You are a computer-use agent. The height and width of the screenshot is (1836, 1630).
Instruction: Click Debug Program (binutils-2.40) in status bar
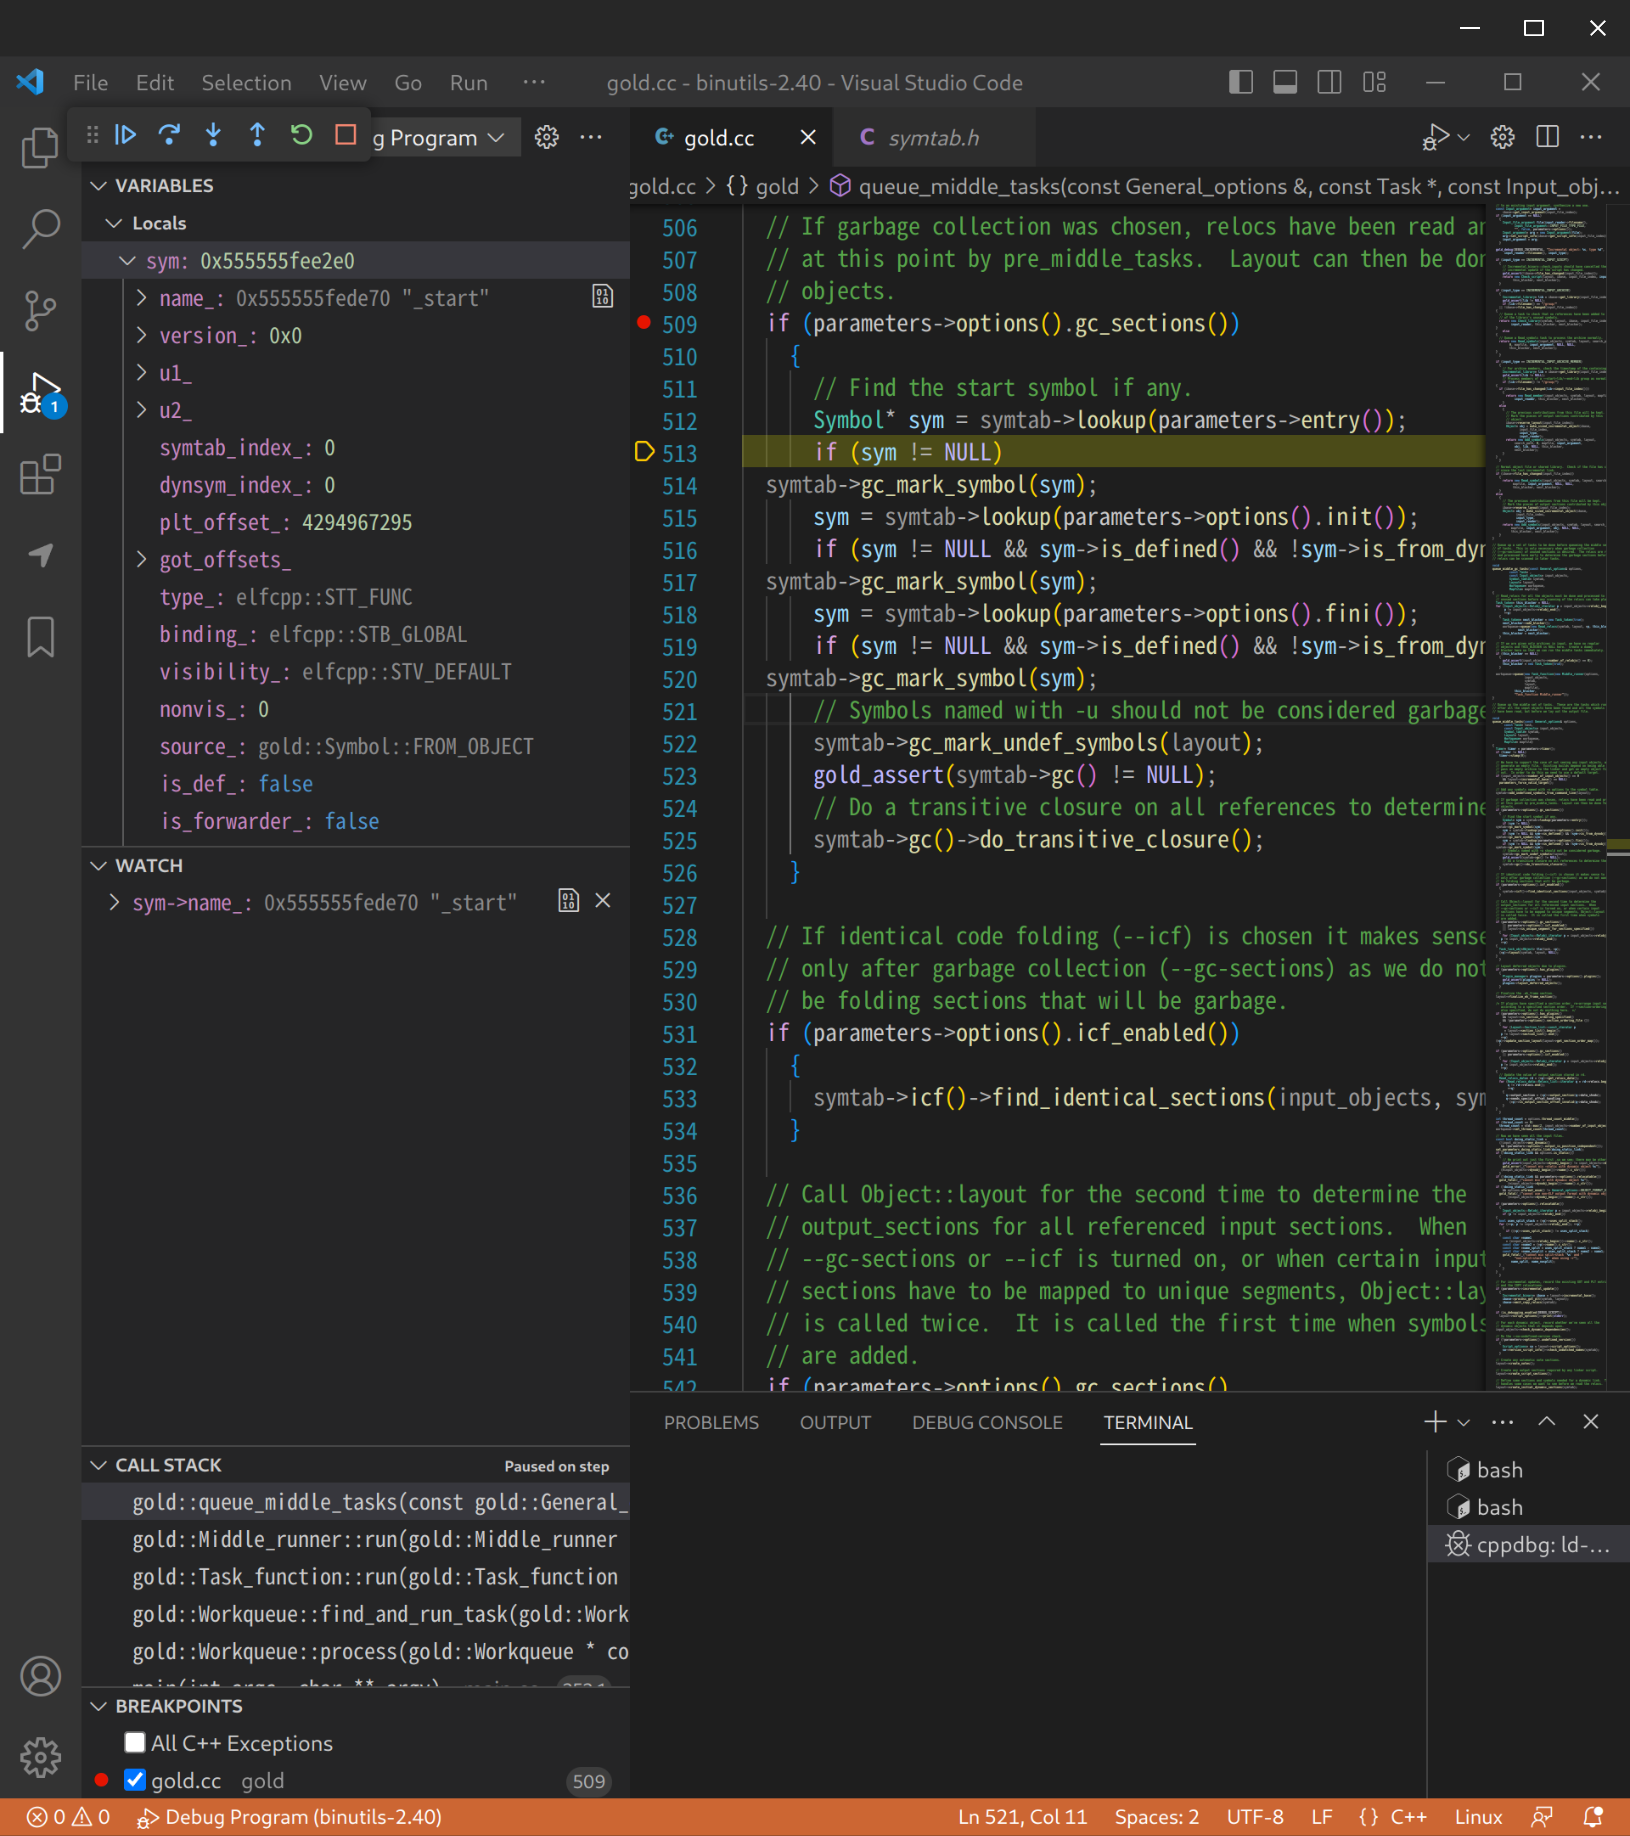coord(289,1817)
